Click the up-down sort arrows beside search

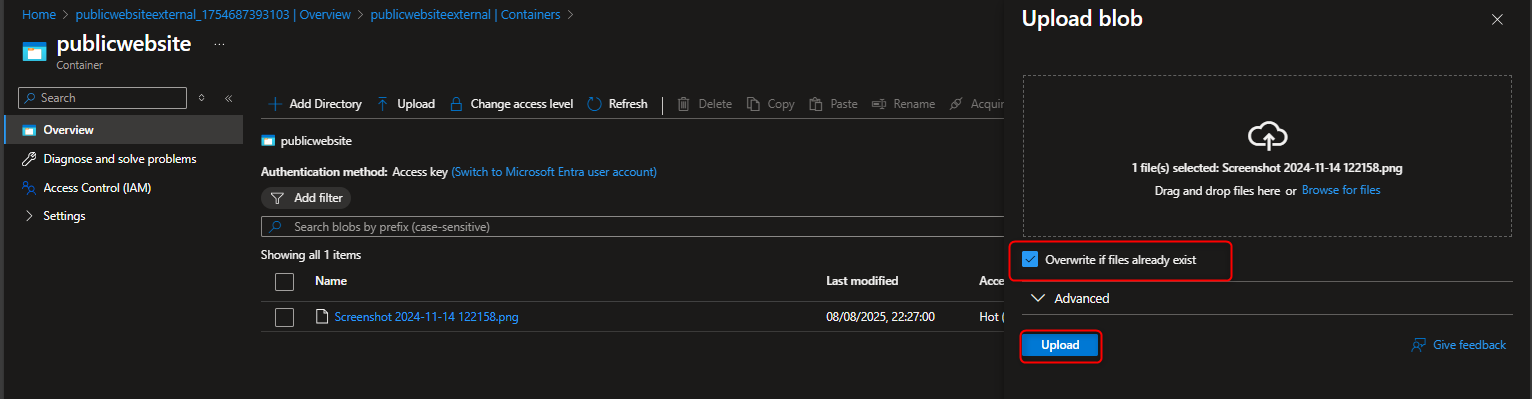click(202, 98)
